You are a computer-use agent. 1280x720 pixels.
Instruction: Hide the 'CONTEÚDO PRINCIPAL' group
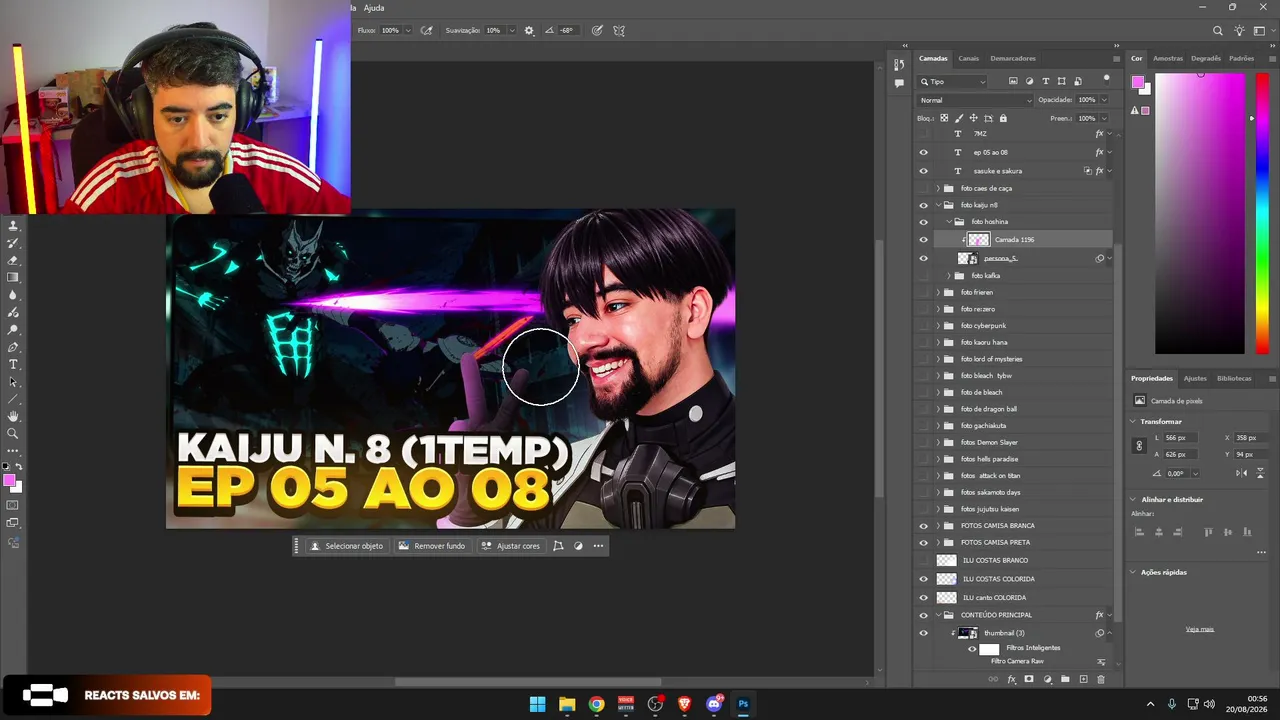pos(923,615)
